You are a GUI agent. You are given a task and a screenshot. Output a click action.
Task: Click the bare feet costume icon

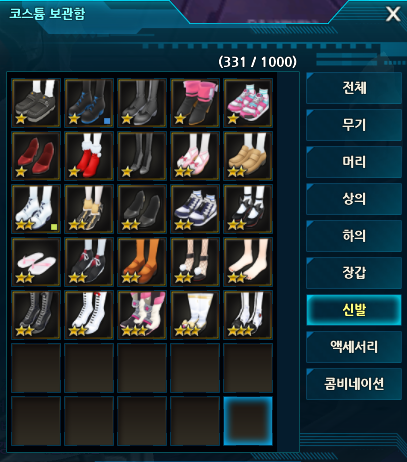pyautogui.click(x=248, y=262)
